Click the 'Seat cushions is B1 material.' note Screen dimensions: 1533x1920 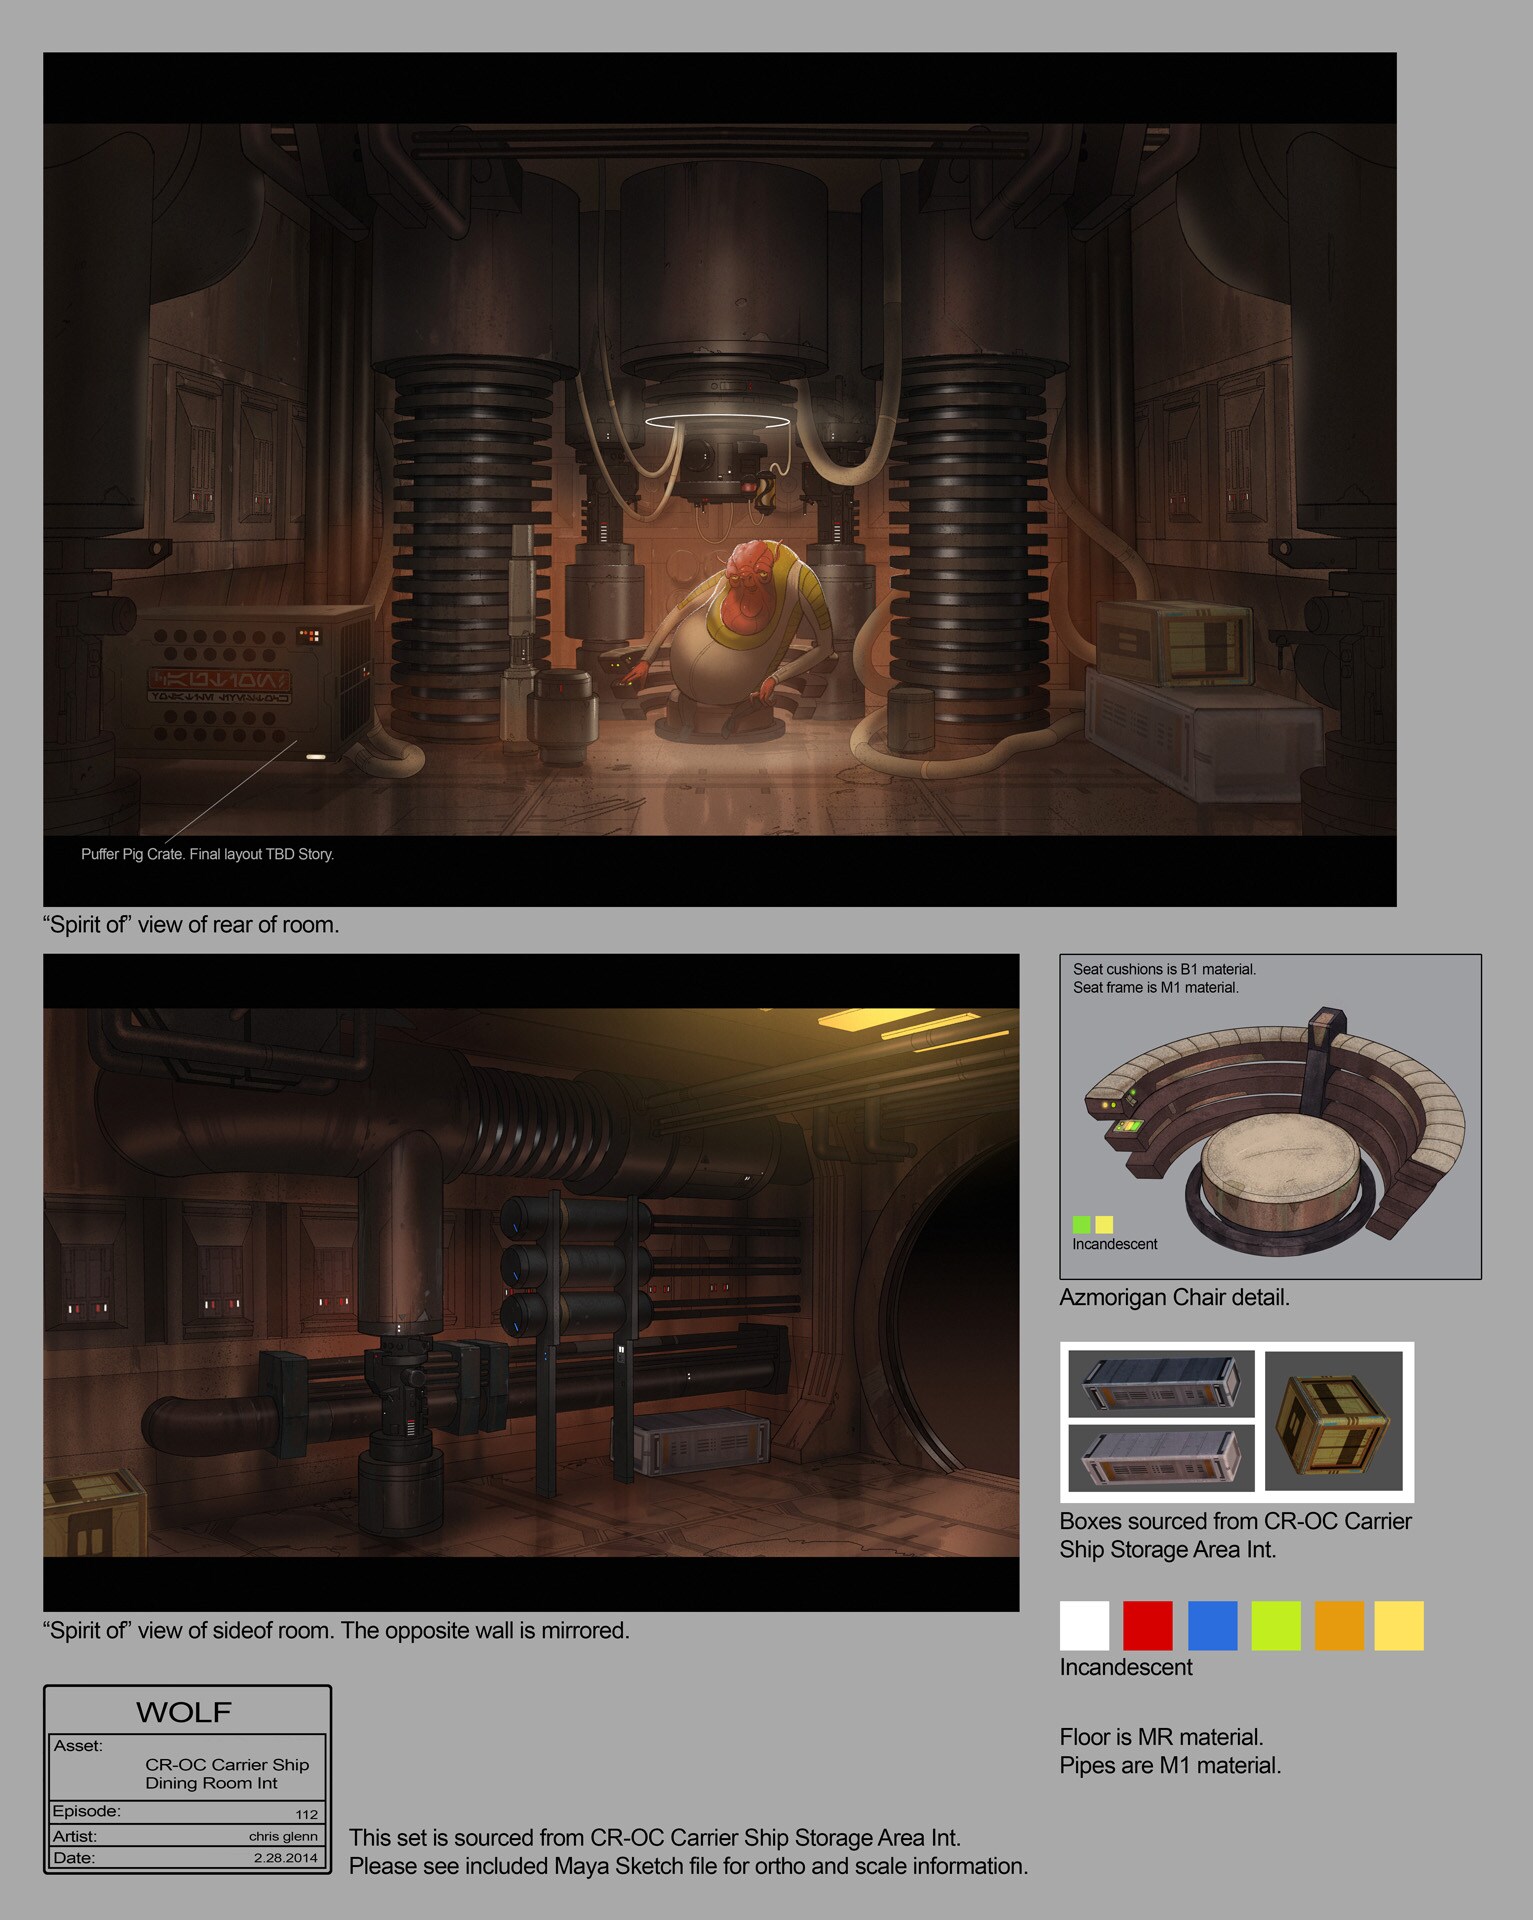[x=1164, y=969]
